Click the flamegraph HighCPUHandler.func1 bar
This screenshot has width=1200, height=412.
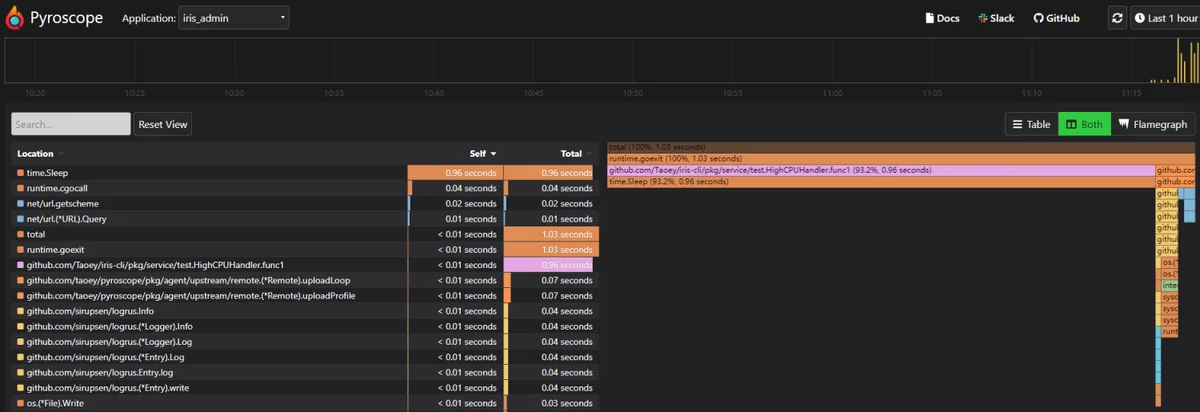[881, 170]
